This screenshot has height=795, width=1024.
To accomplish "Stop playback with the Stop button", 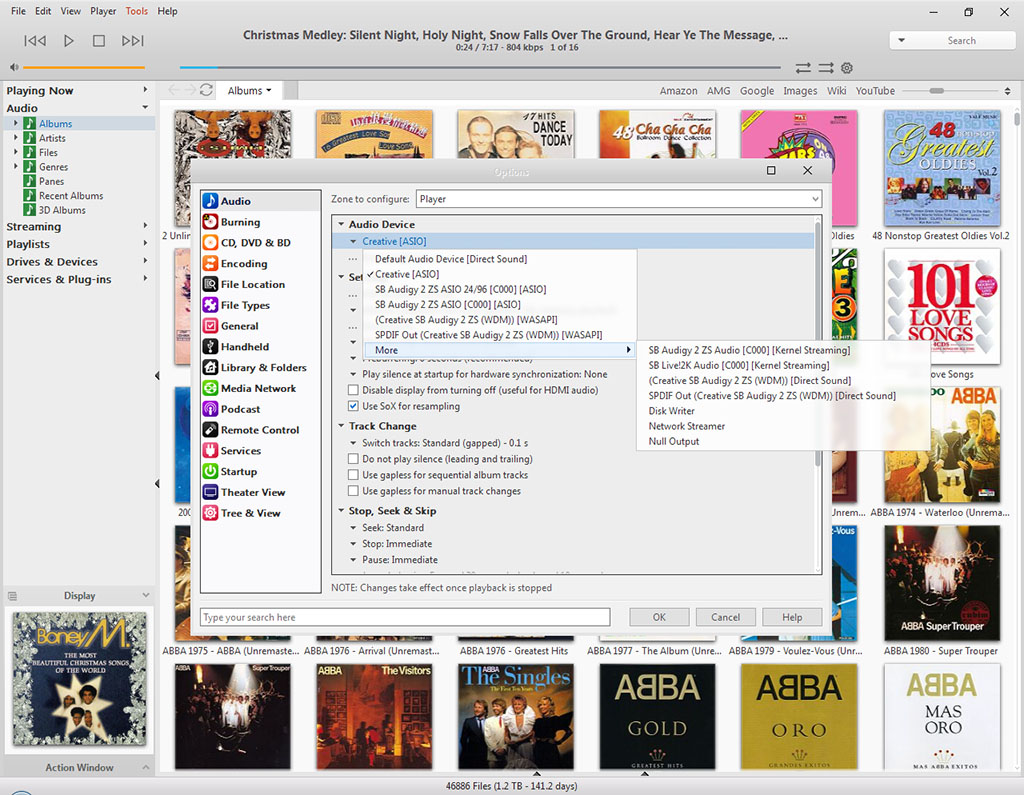I will click(99, 41).
